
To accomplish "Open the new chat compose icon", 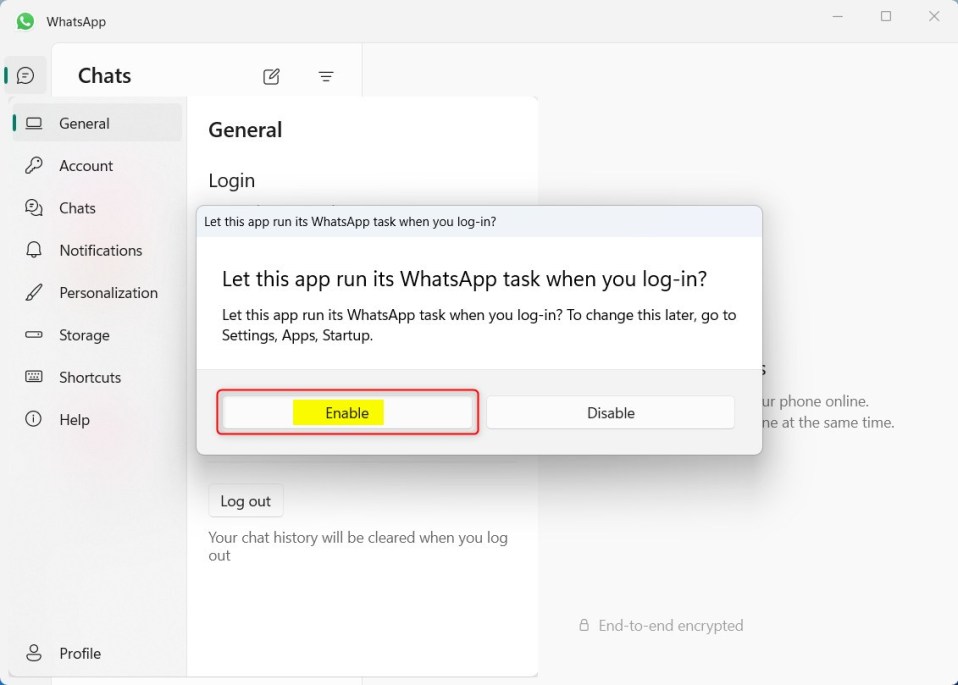I will pyautogui.click(x=271, y=76).
